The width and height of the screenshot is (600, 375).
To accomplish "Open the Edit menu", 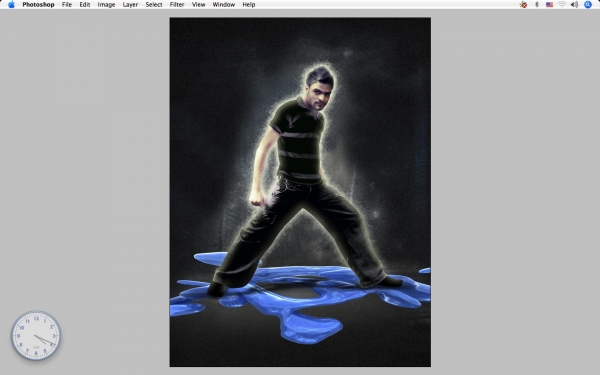I will [85, 5].
